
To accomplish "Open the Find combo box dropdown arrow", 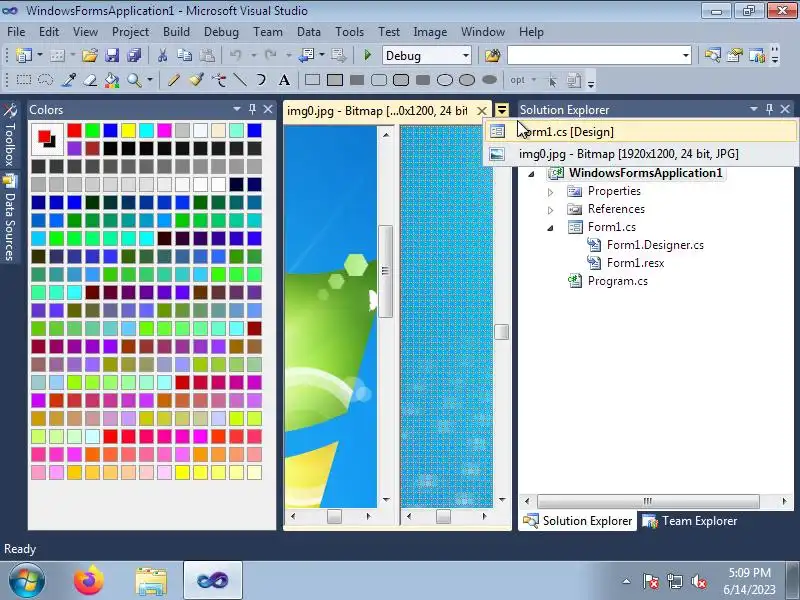I will (x=686, y=55).
